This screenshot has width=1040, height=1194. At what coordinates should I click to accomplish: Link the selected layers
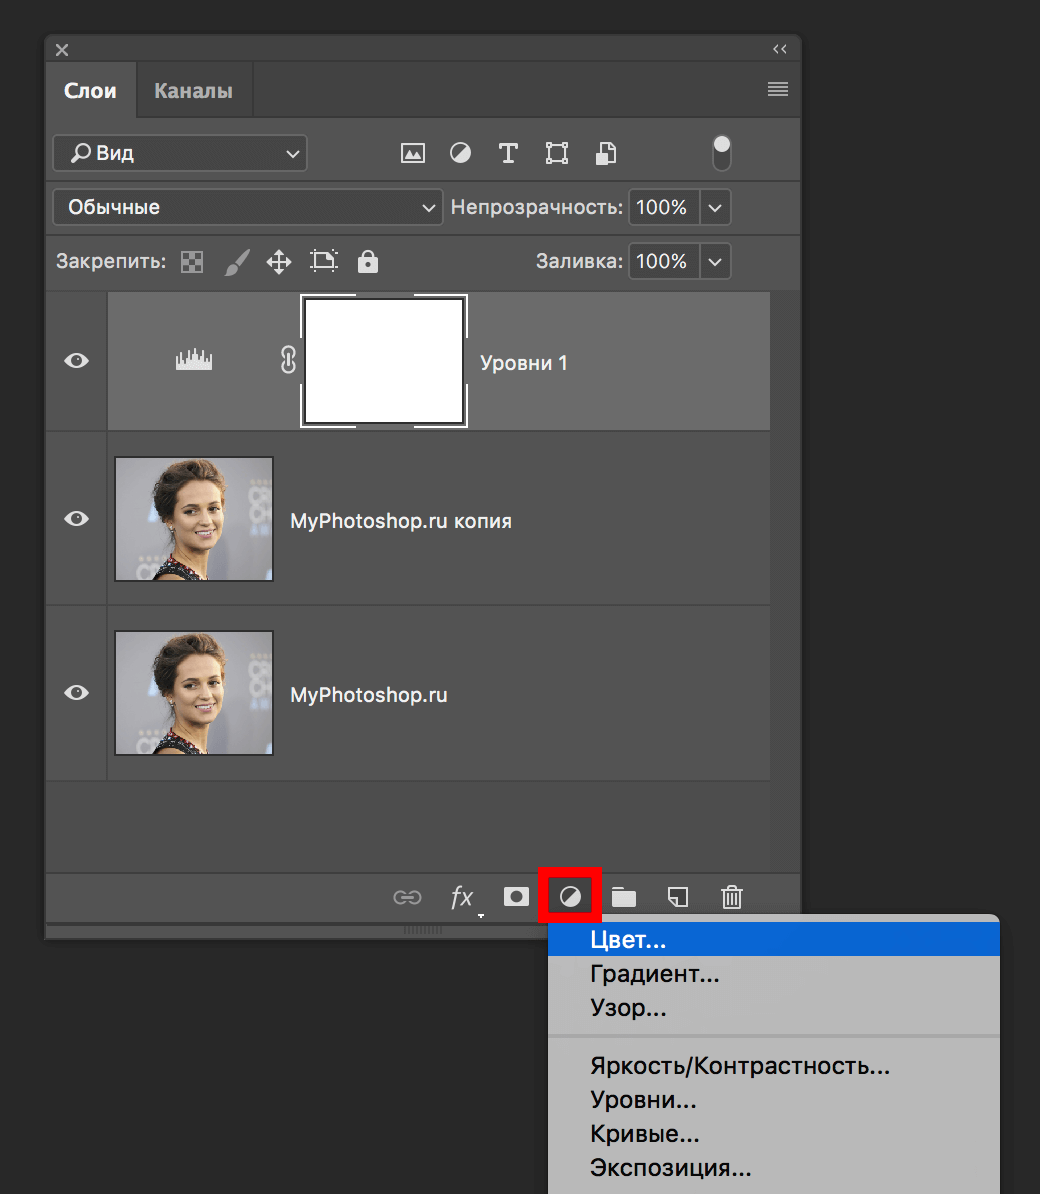[x=408, y=897]
